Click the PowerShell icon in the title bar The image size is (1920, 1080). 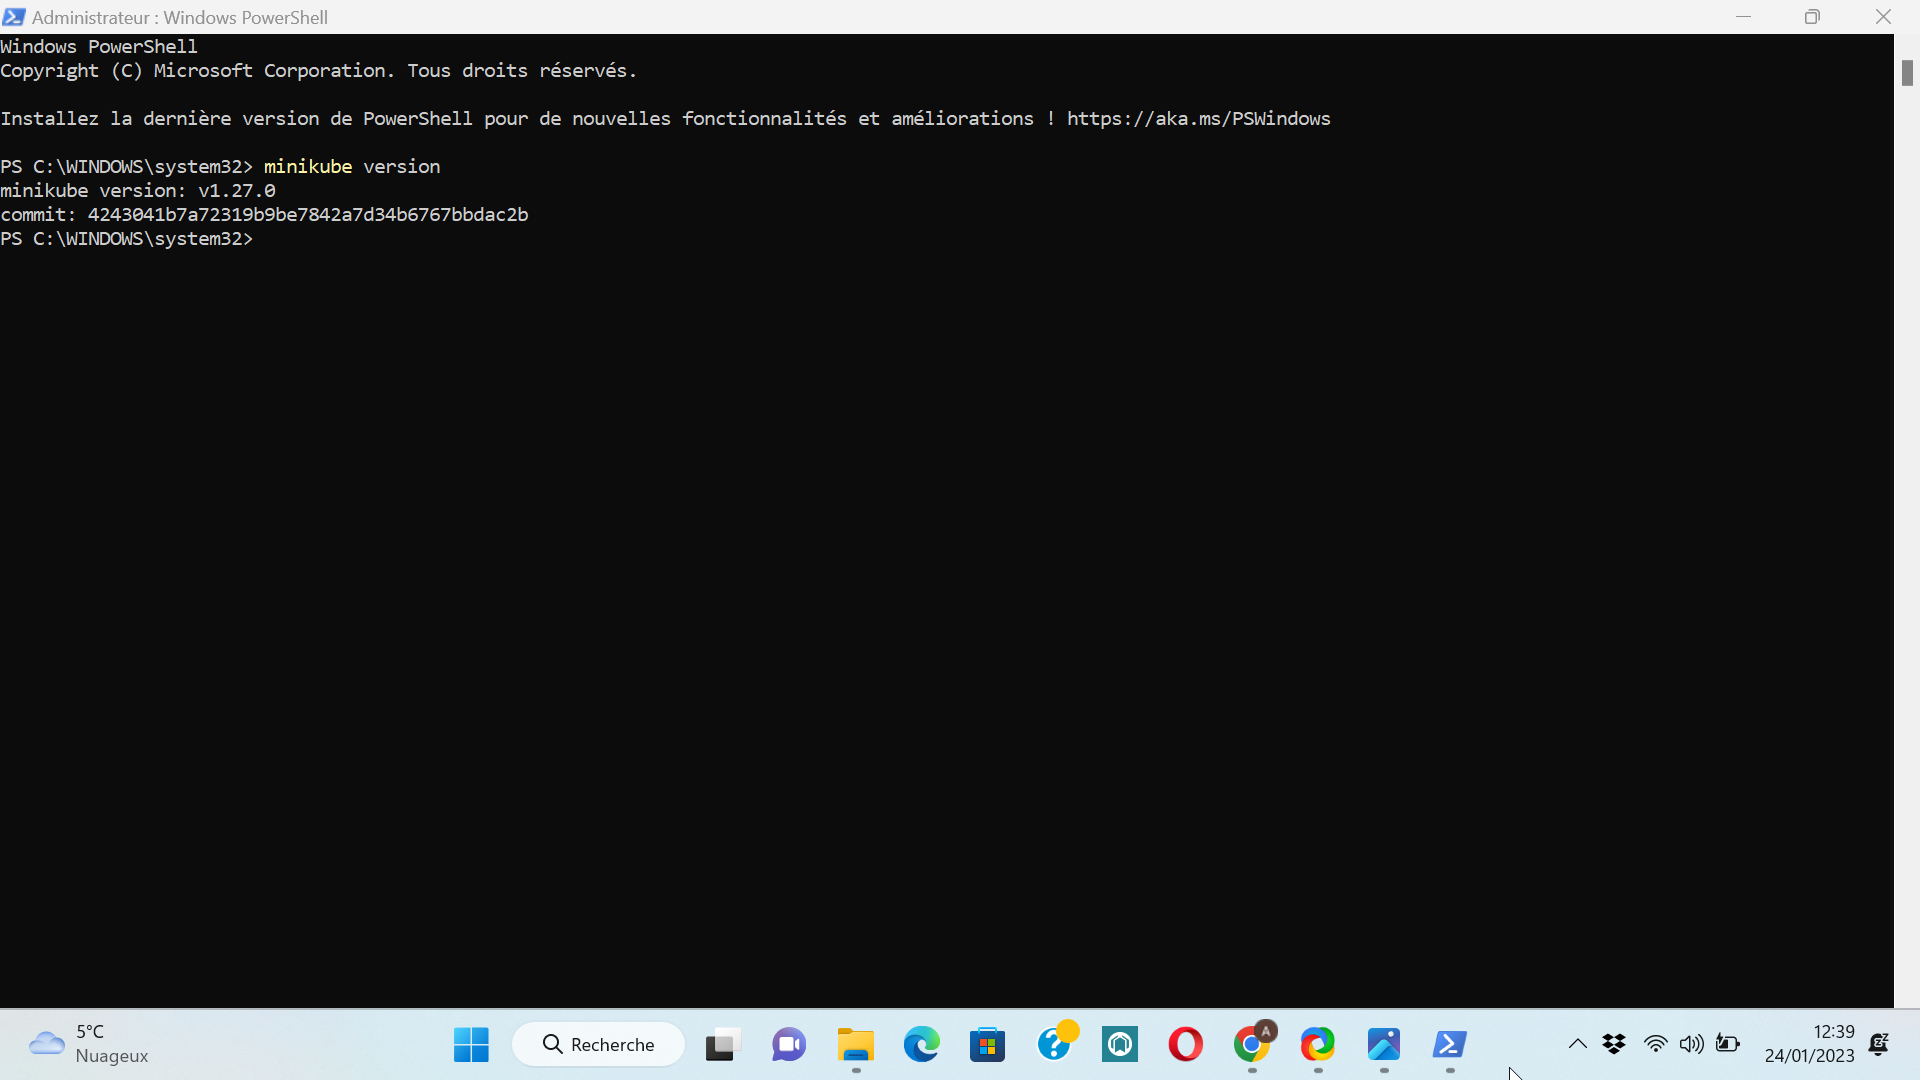click(x=14, y=17)
